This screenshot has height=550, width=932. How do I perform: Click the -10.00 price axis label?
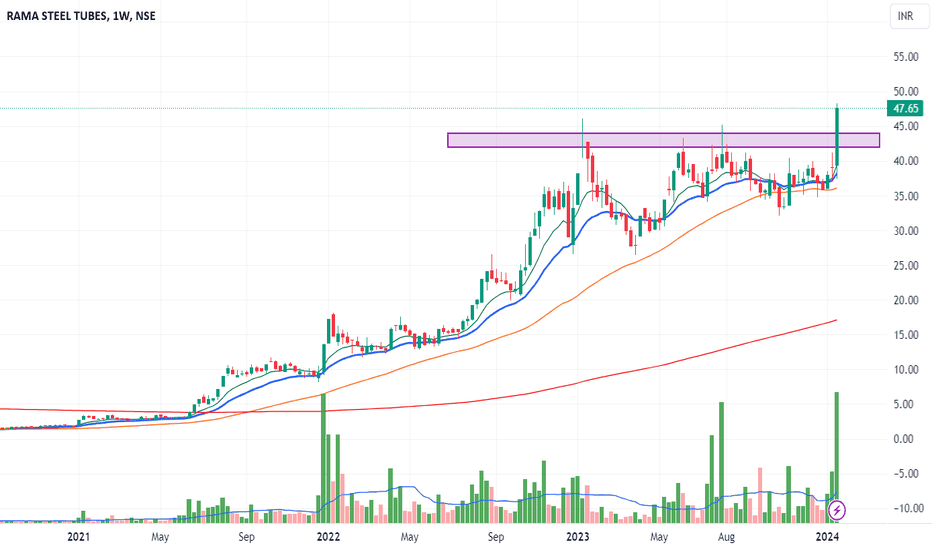tap(907, 508)
